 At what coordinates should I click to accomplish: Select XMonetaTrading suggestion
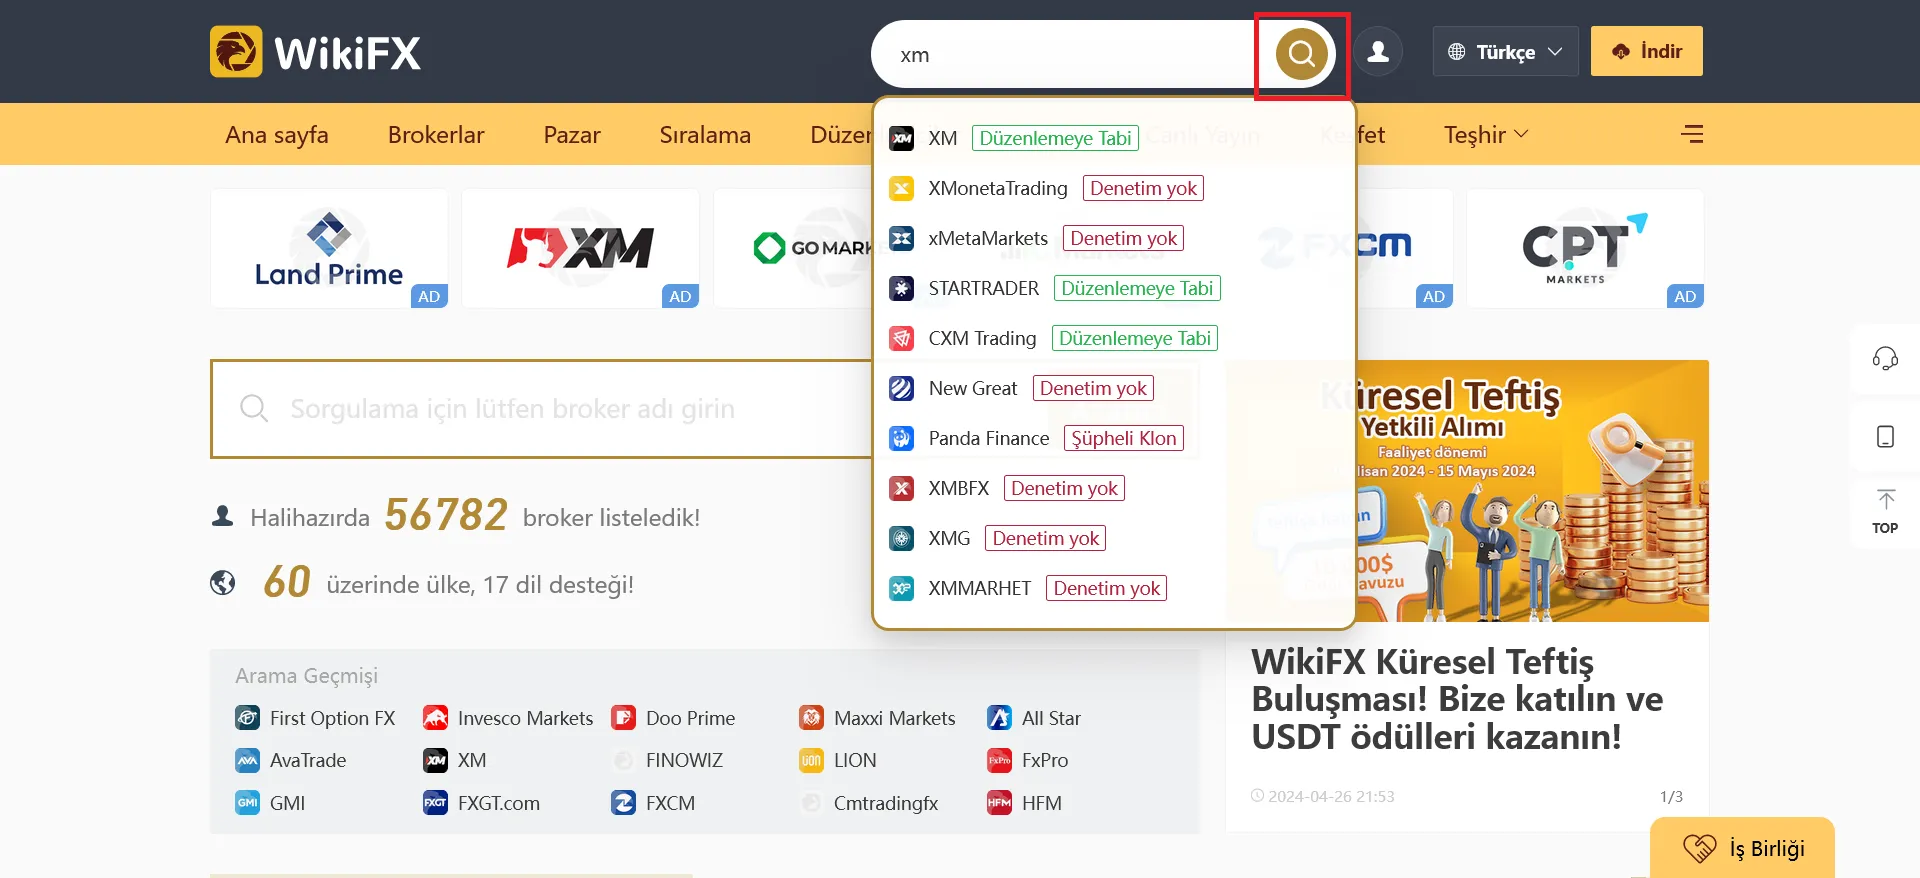pyautogui.click(x=1114, y=188)
